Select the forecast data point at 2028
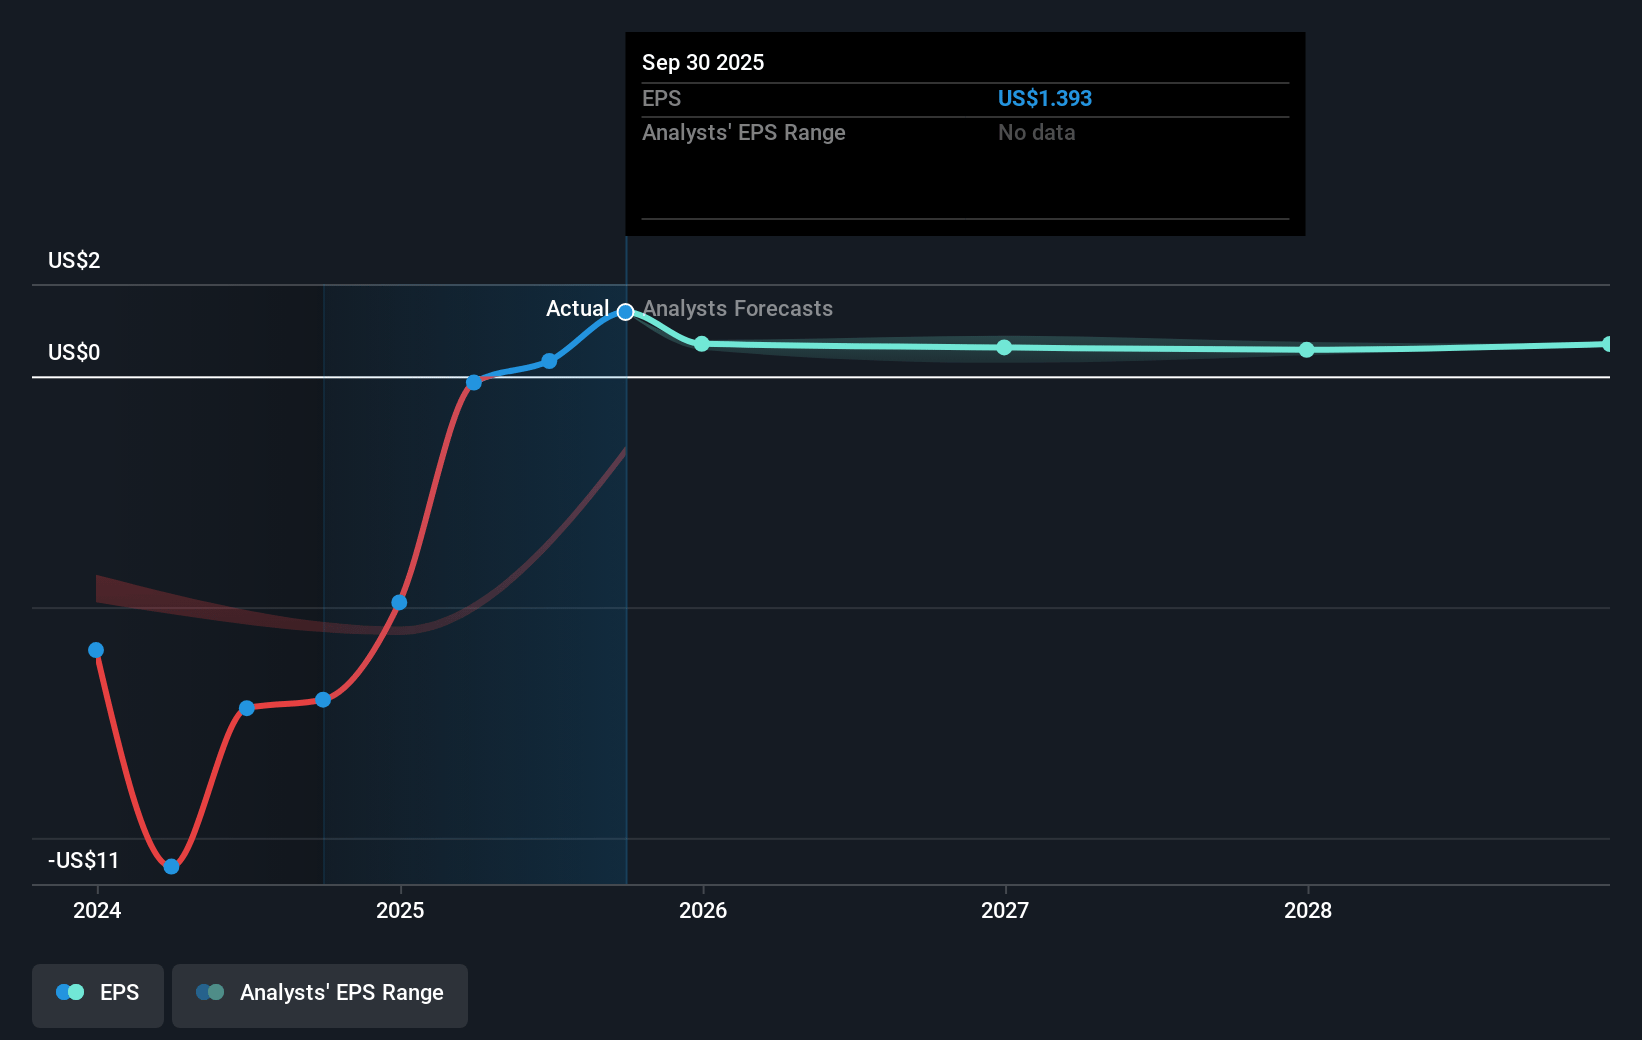This screenshot has width=1642, height=1040. pyautogui.click(x=1307, y=350)
